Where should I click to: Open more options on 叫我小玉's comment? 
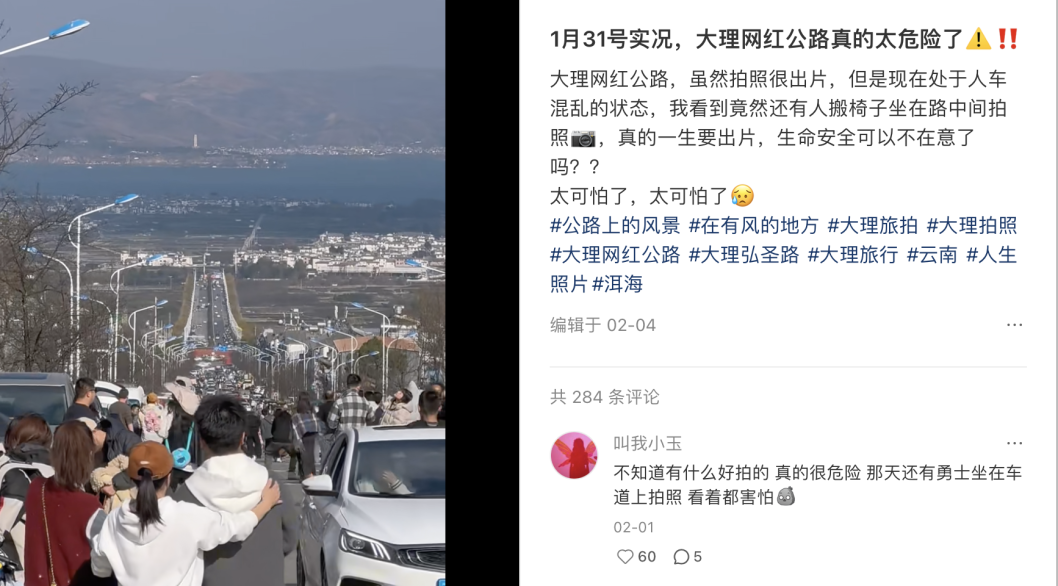(x=1014, y=443)
